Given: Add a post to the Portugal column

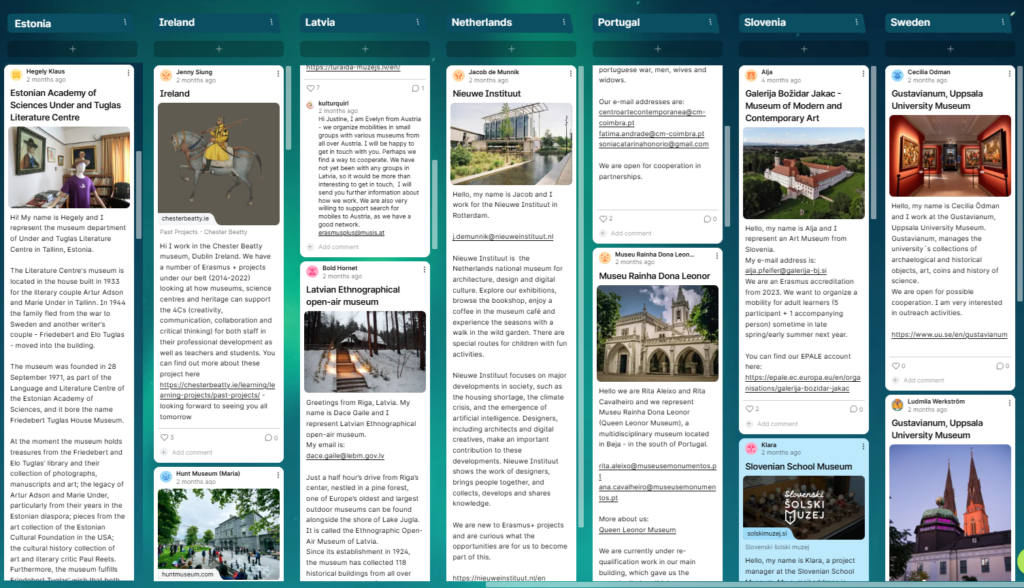Looking at the screenshot, I should point(658,49).
